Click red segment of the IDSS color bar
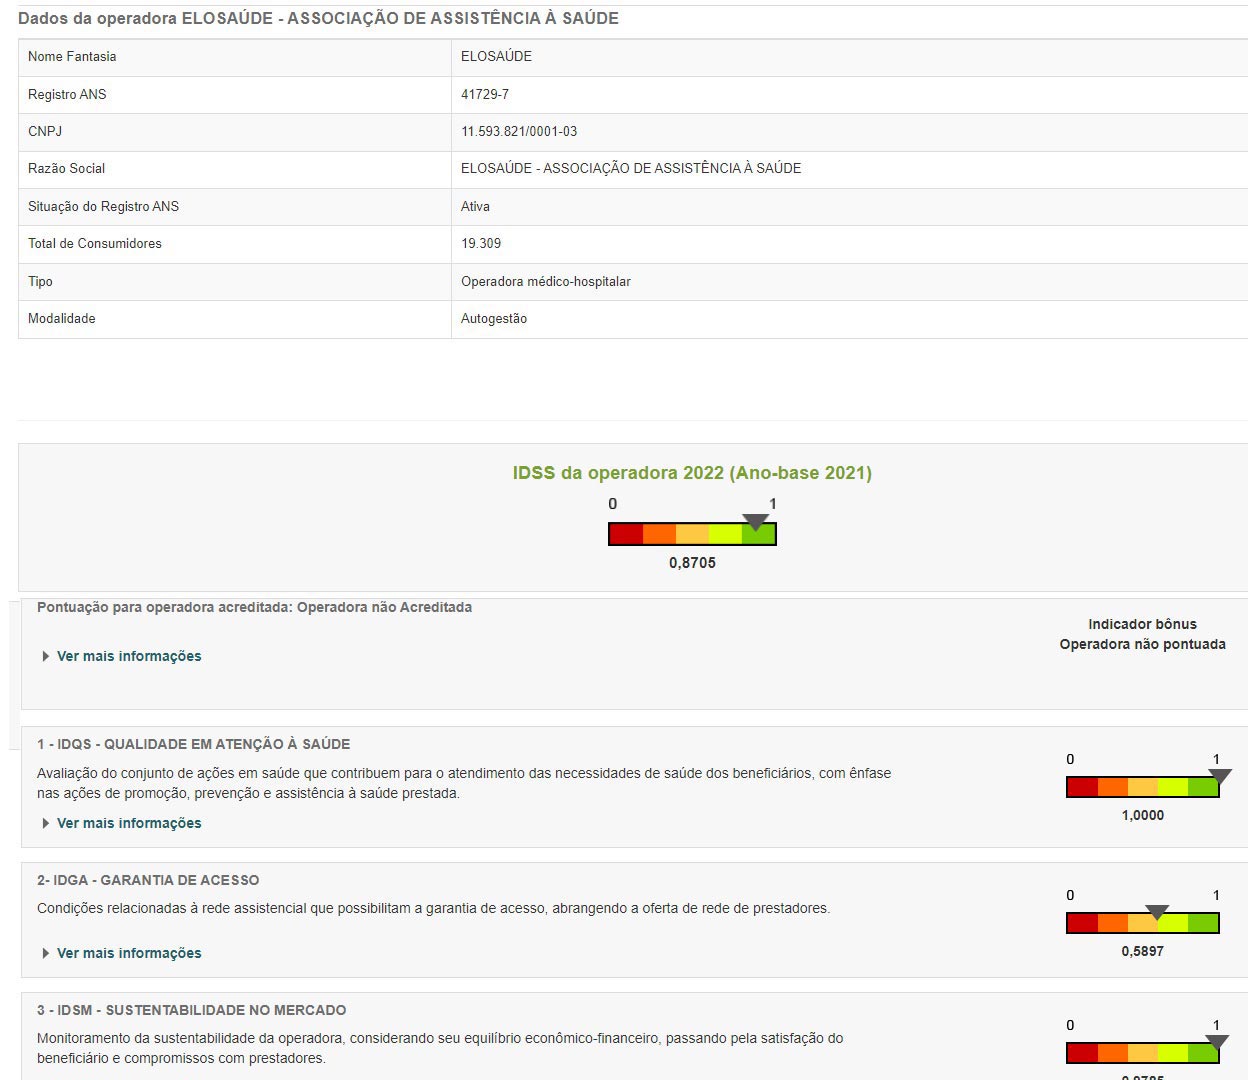This screenshot has height=1080, width=1248. (626, 534)
